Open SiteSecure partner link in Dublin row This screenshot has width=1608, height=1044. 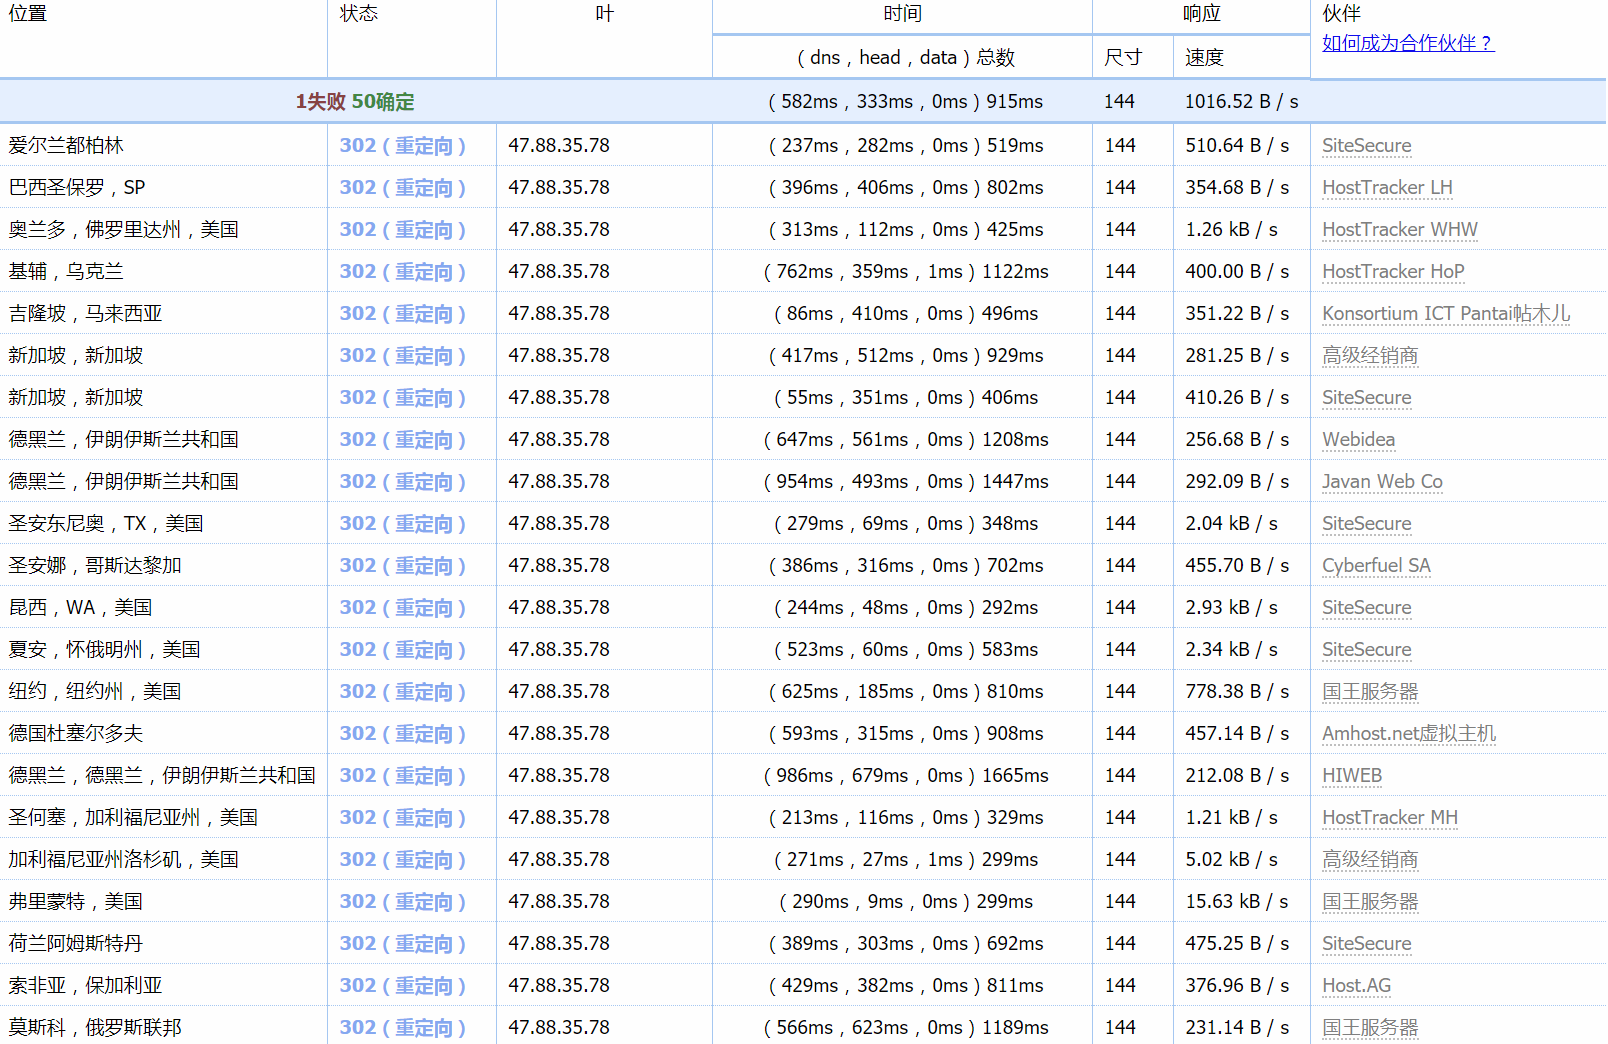point(1366,146)
